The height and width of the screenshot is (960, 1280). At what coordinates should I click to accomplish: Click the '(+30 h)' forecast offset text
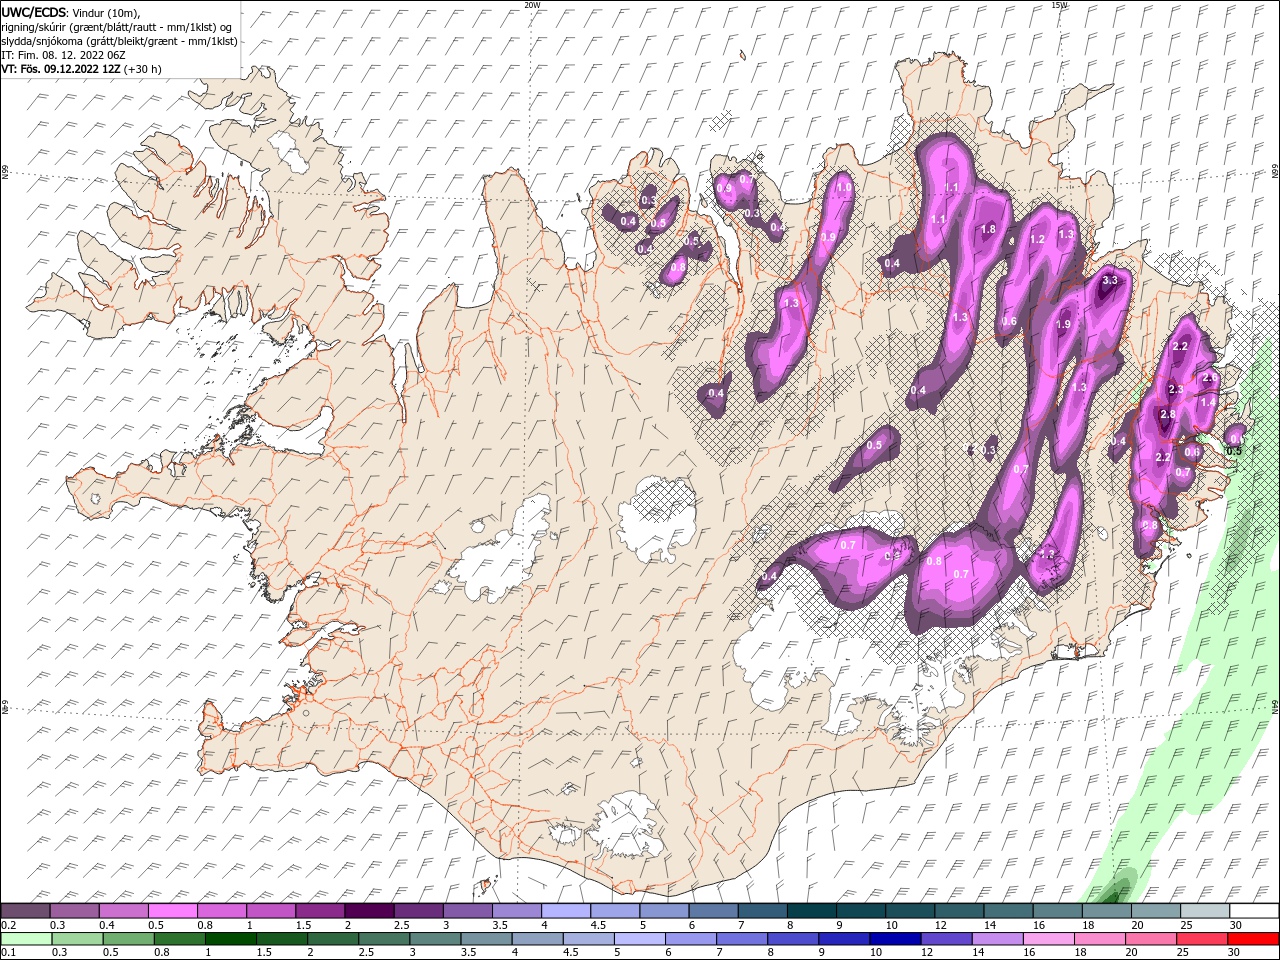142,69
